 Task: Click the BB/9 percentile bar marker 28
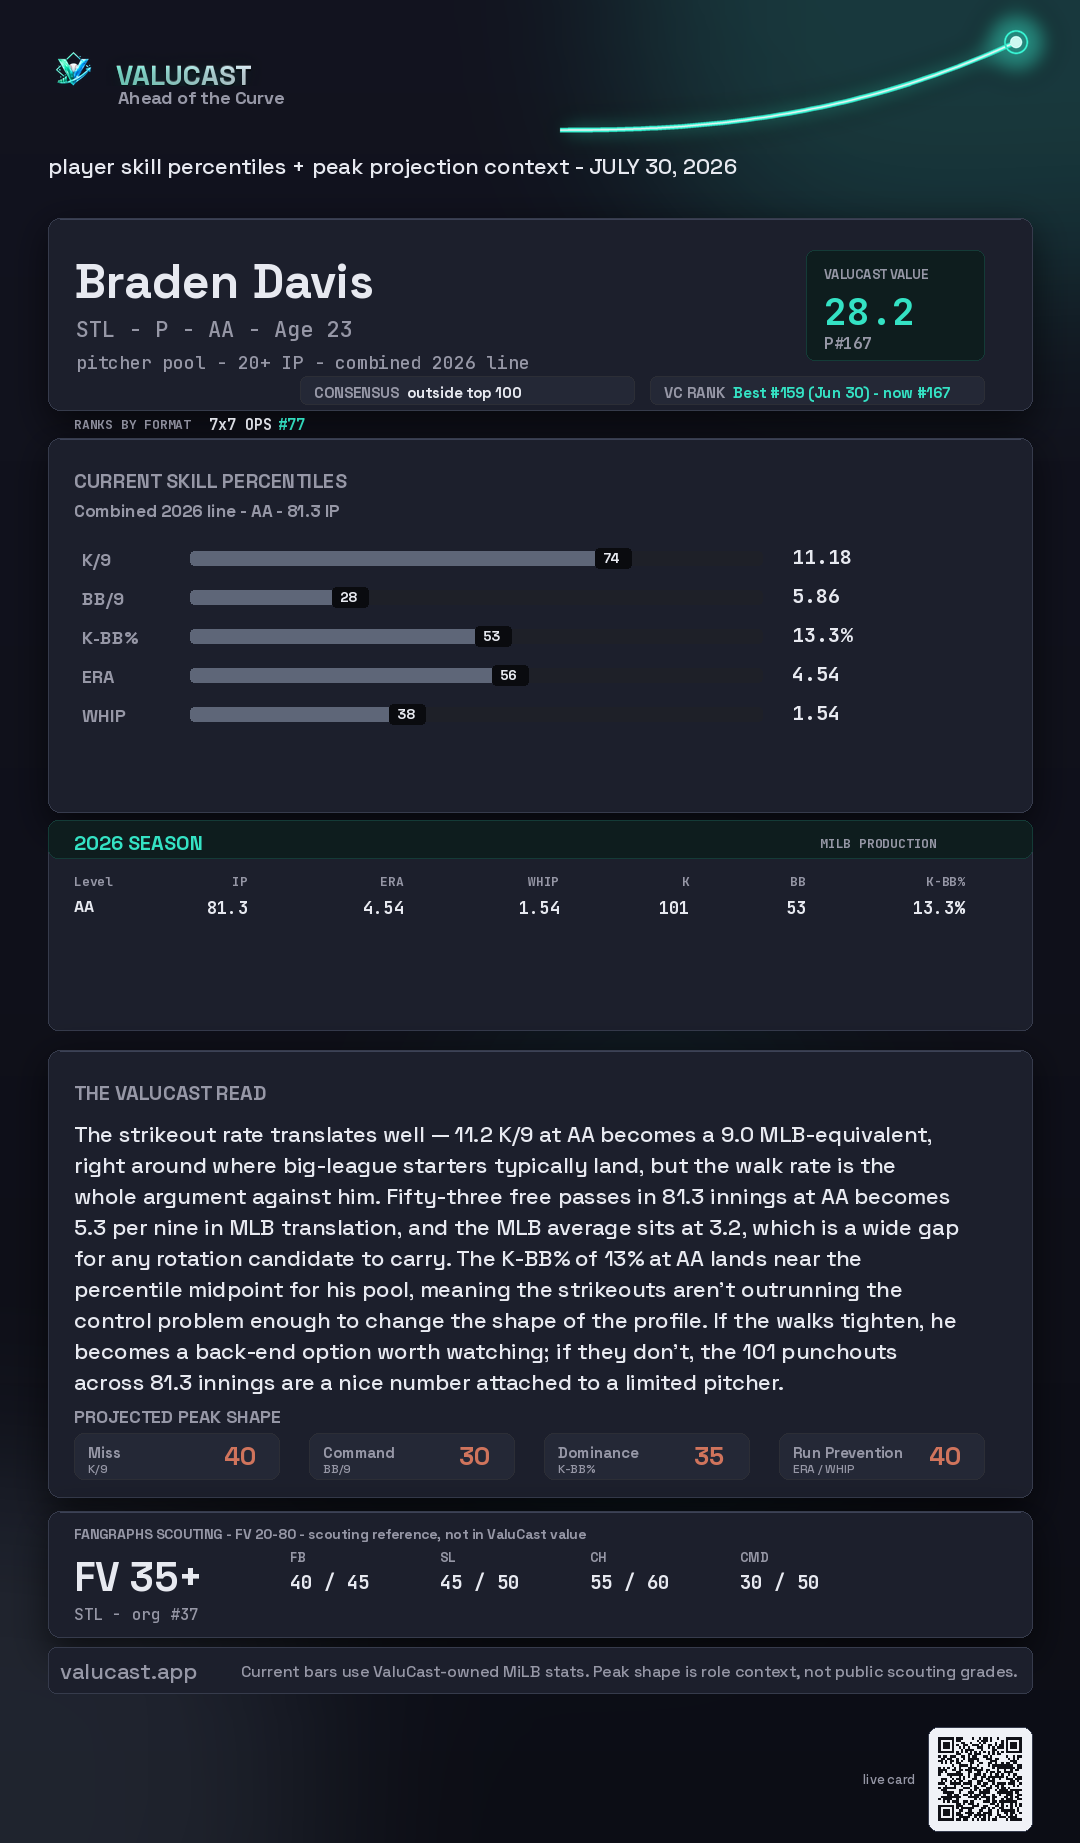349,597
